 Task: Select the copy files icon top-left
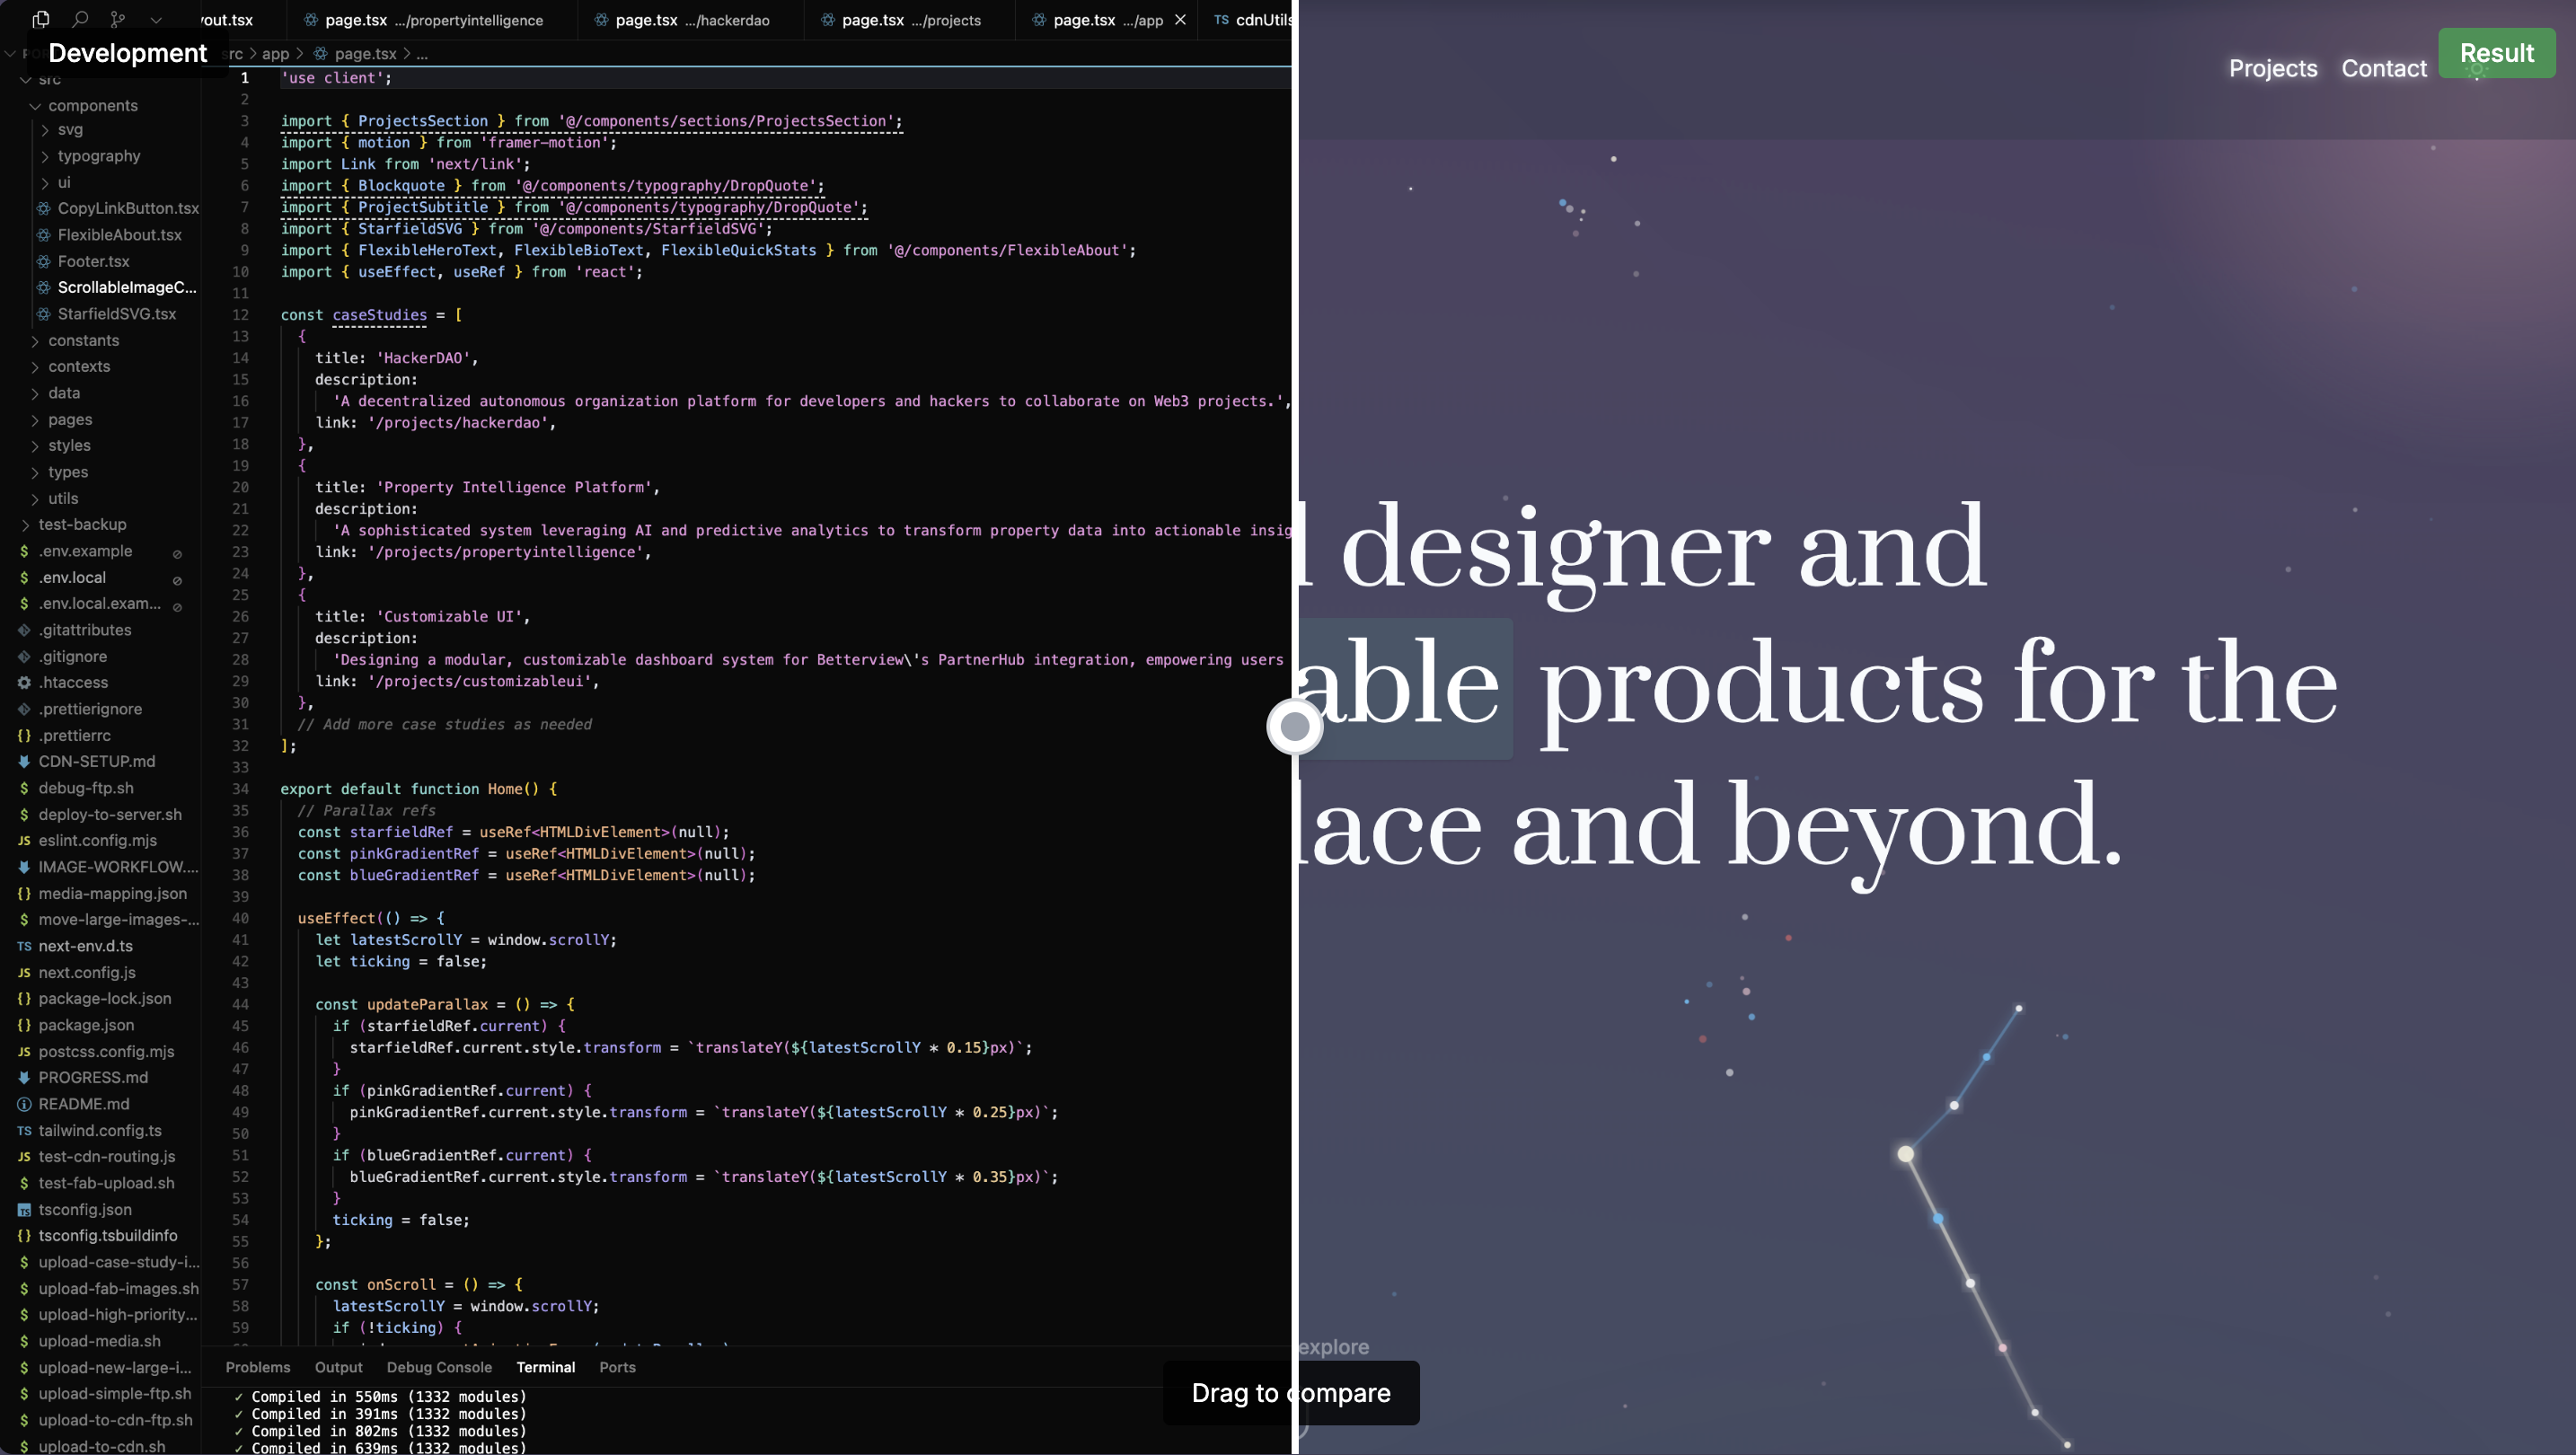[x=40, y=20]
